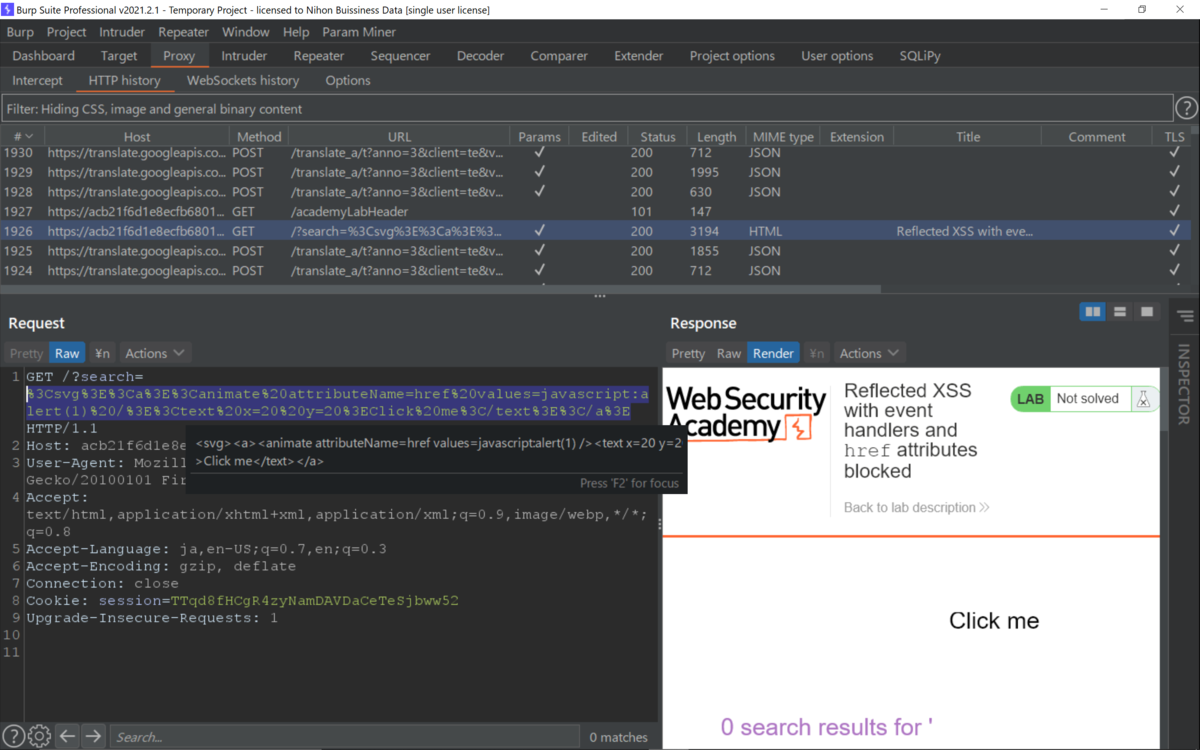Switch to the Sequencer tab
1200x750 pixels.
point(400,56)
